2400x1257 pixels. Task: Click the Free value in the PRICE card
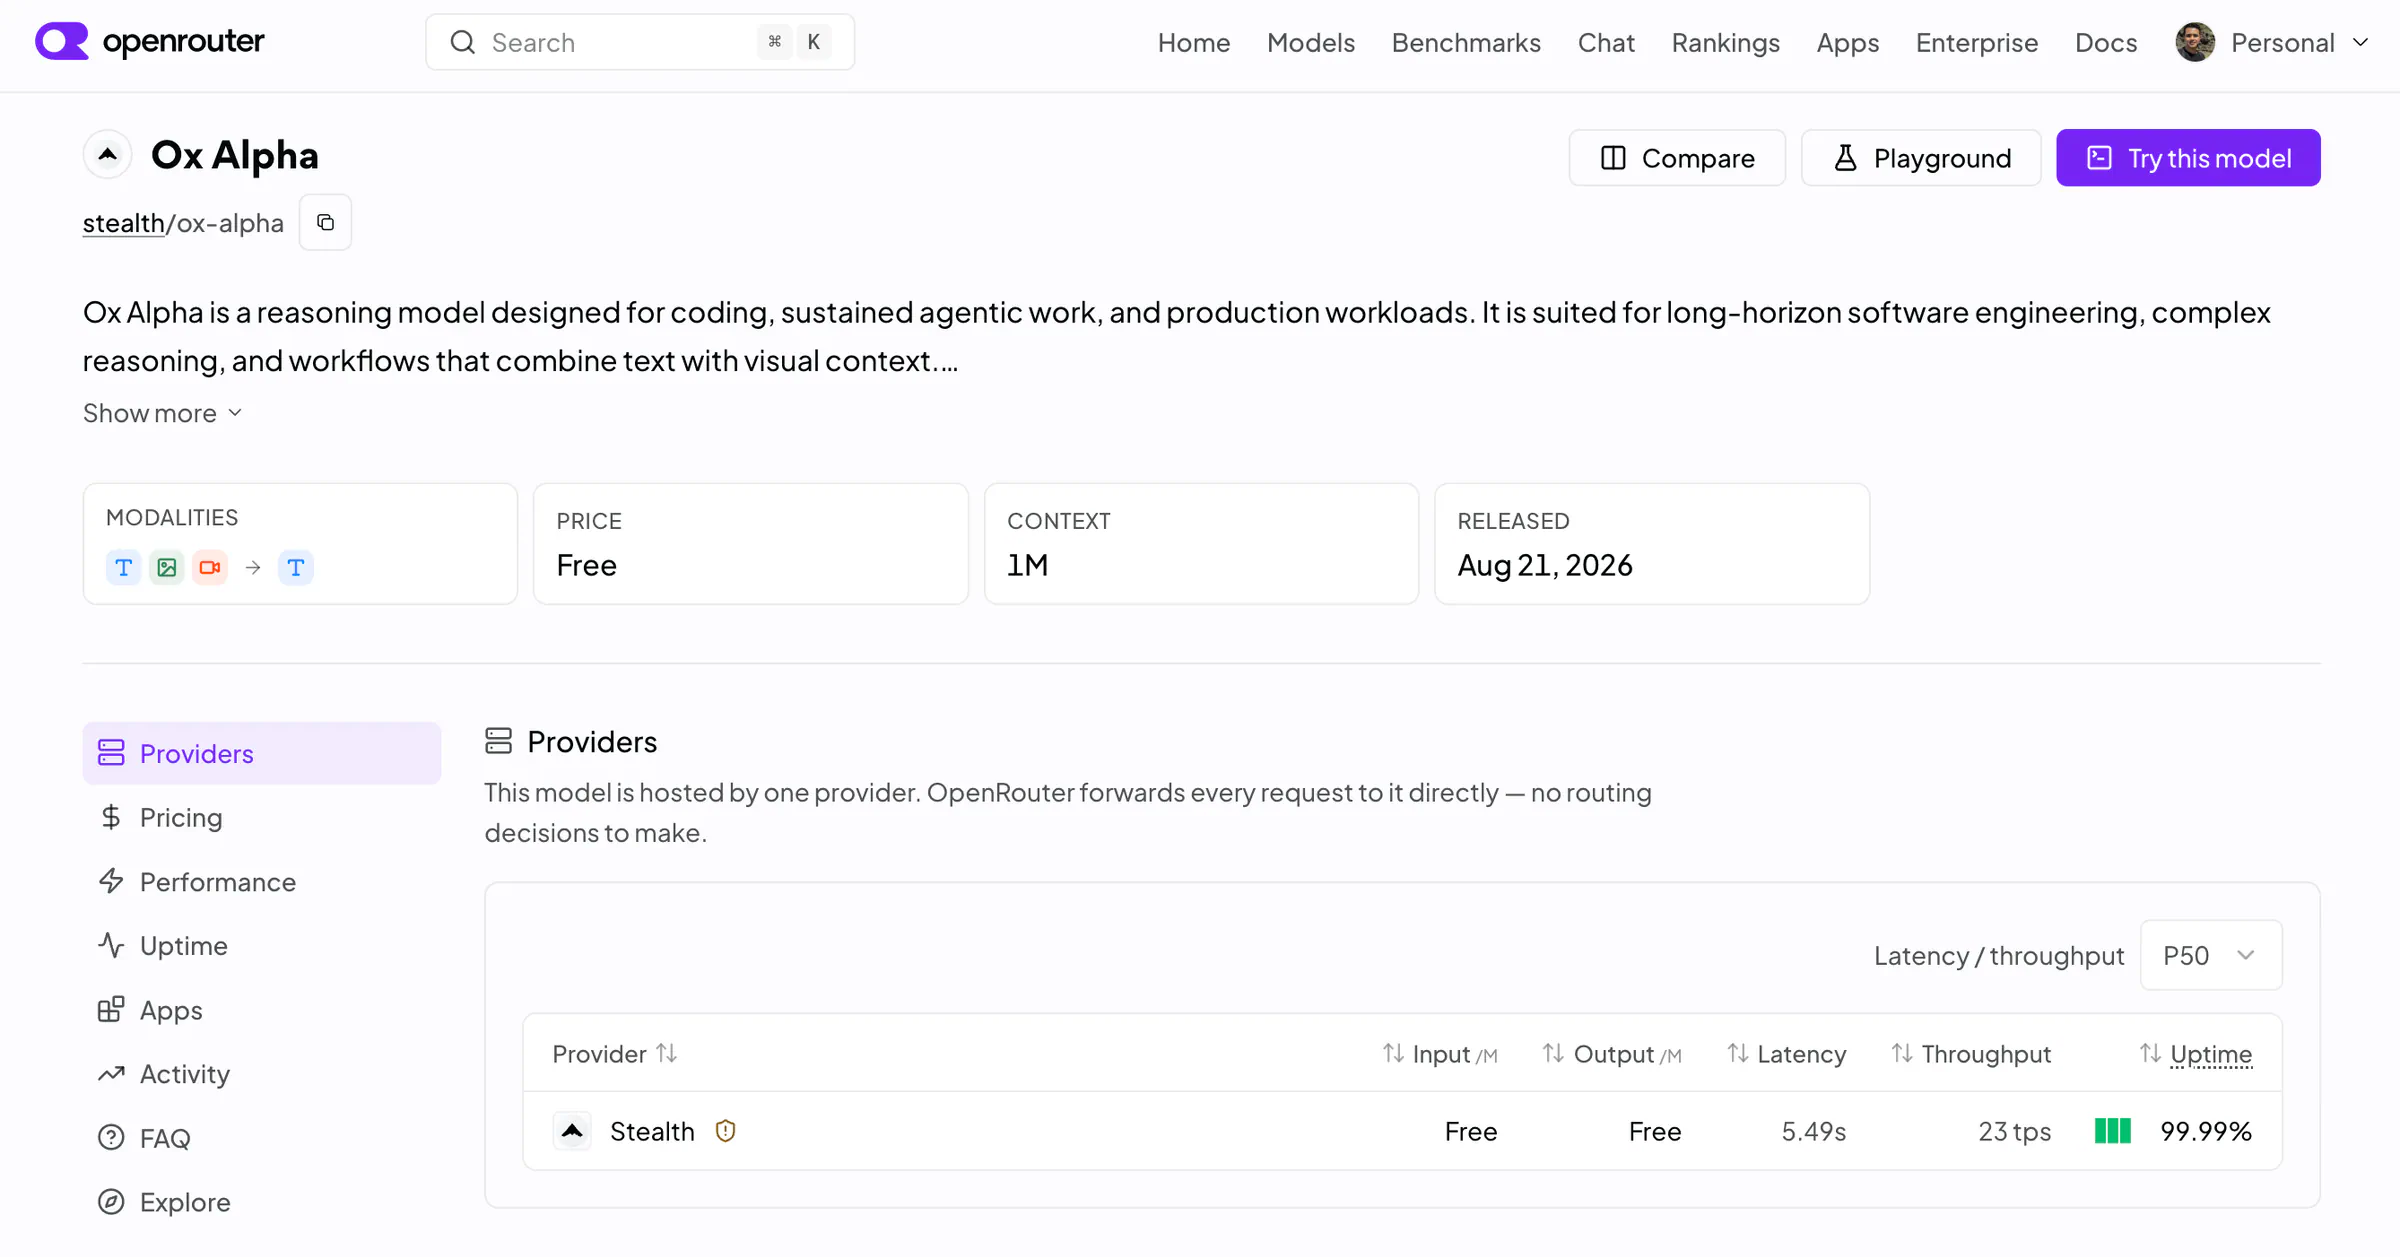587,565
